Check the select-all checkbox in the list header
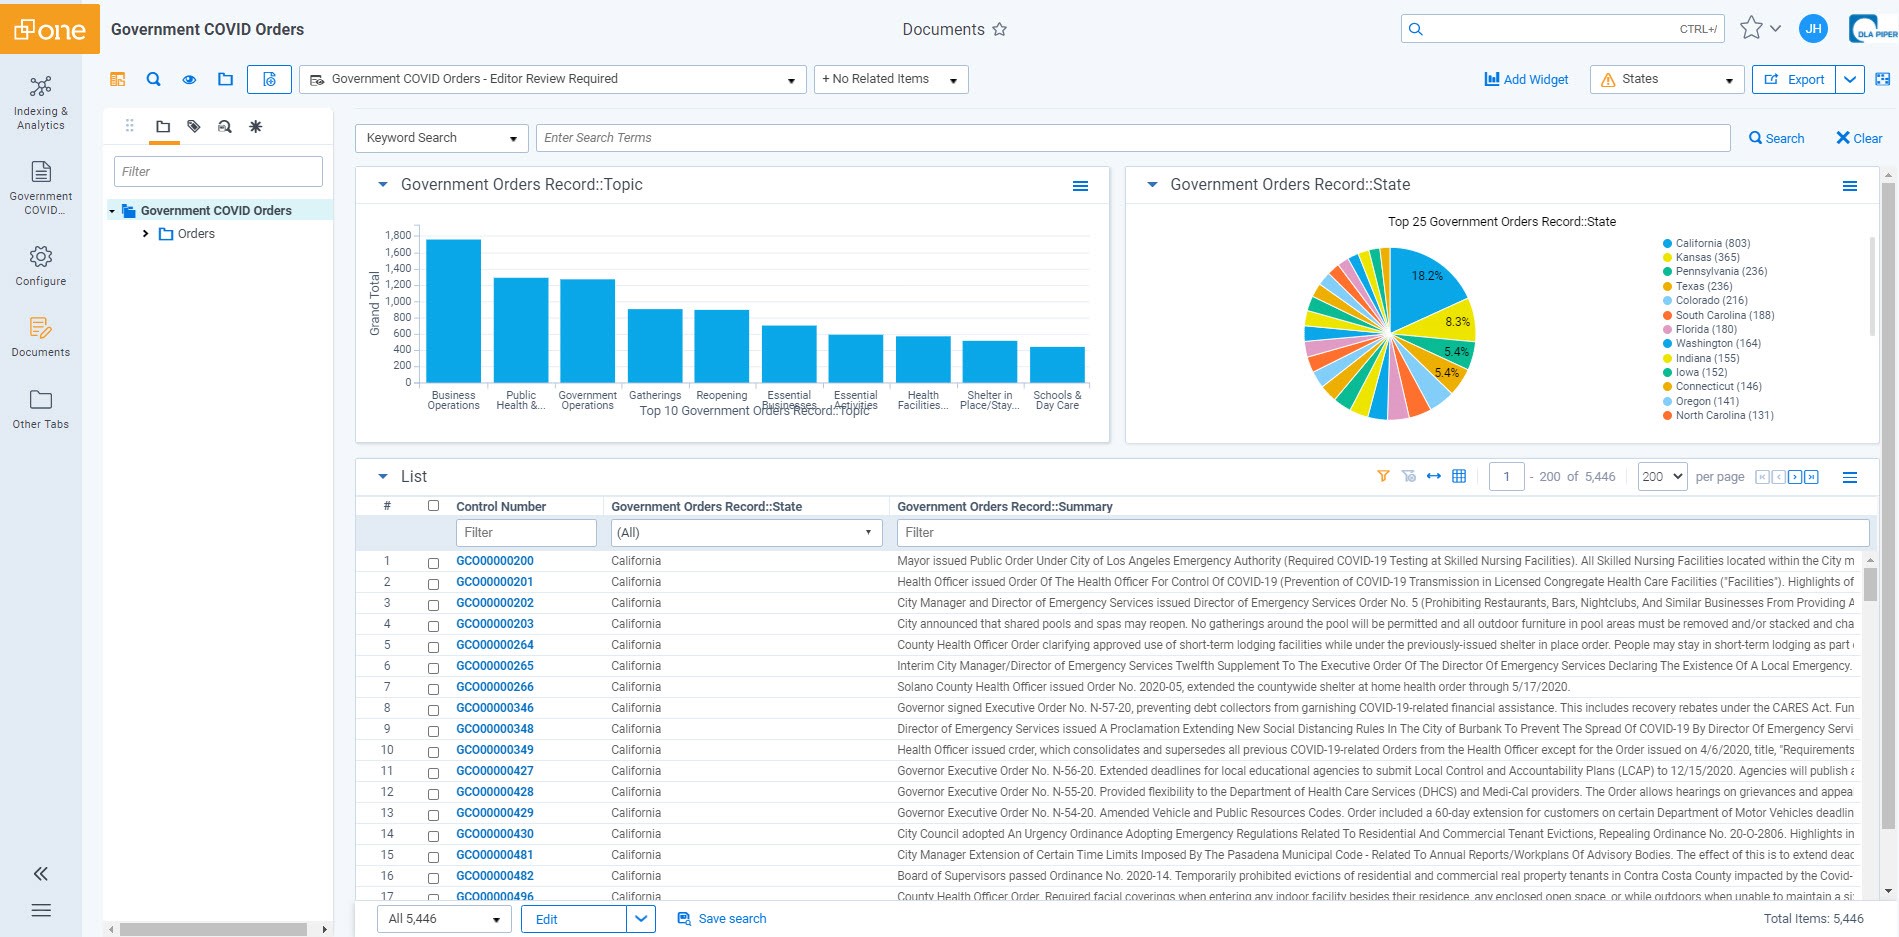 [433, 506]
